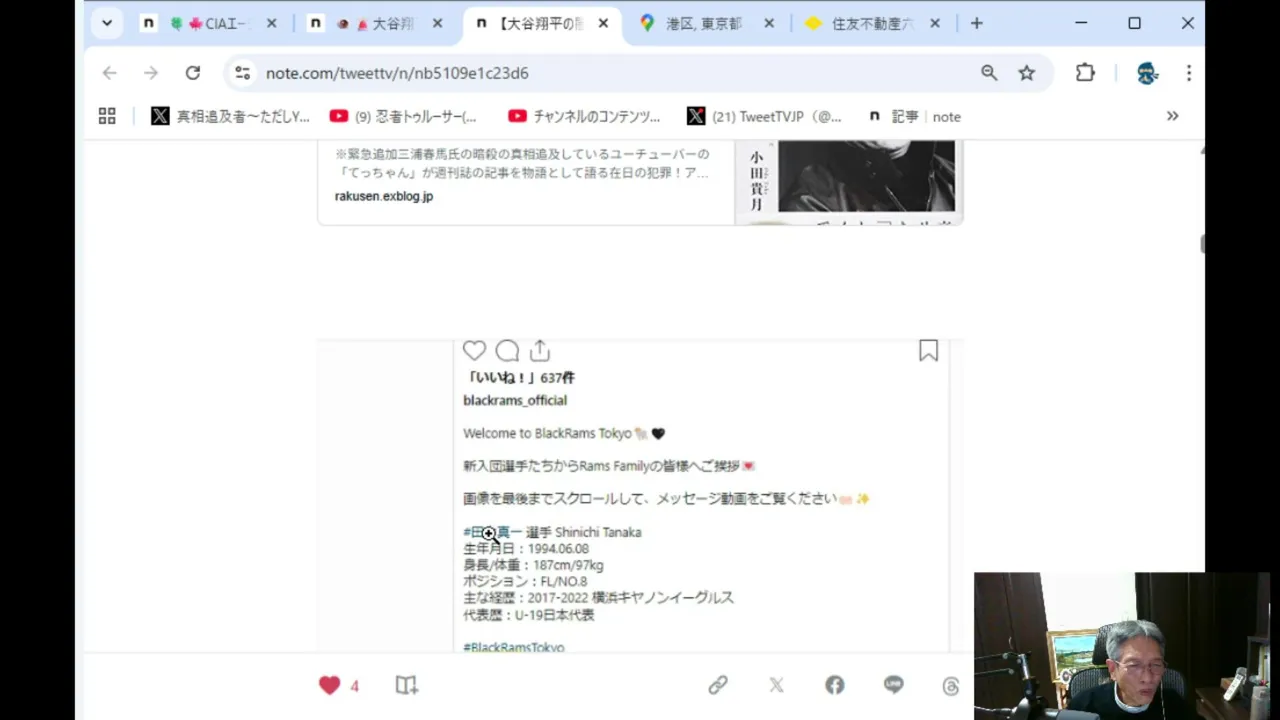Open the 小田貫月 book cover thumbnail
Image resolution: width=1280 pixels, height=720 pixels.
(x=849, y=182)
